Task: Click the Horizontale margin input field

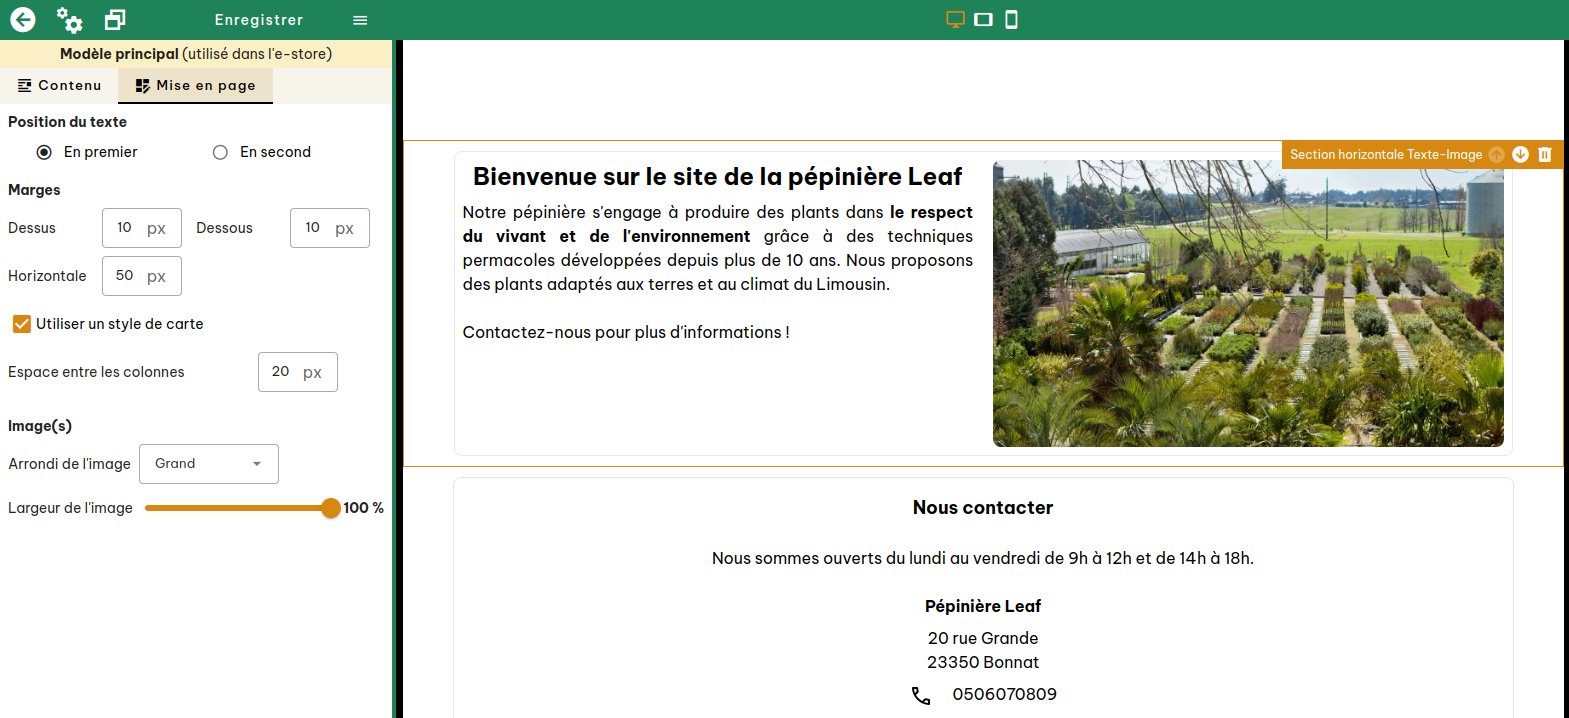Action: 142,276
